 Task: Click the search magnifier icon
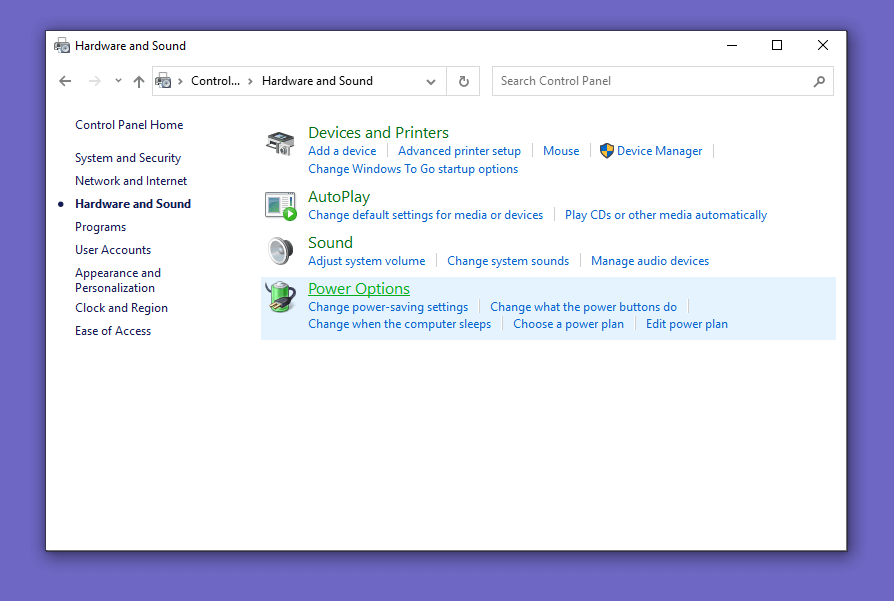coord(819,82)
